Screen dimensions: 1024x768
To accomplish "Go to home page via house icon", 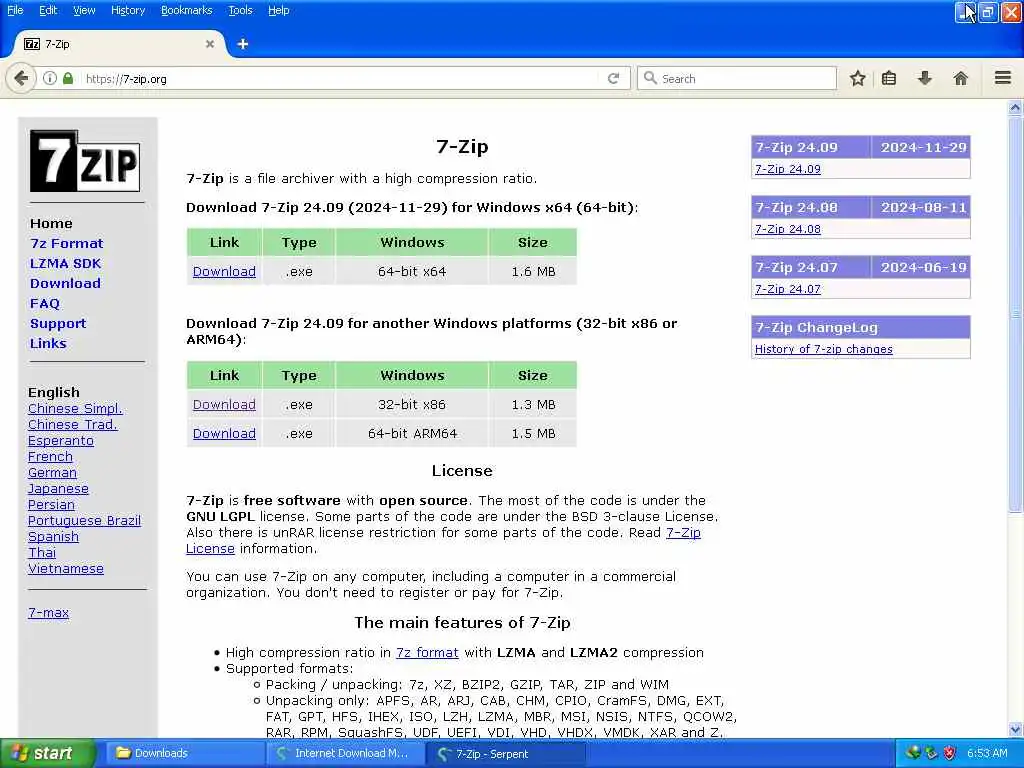I will (x=960, y=78).
